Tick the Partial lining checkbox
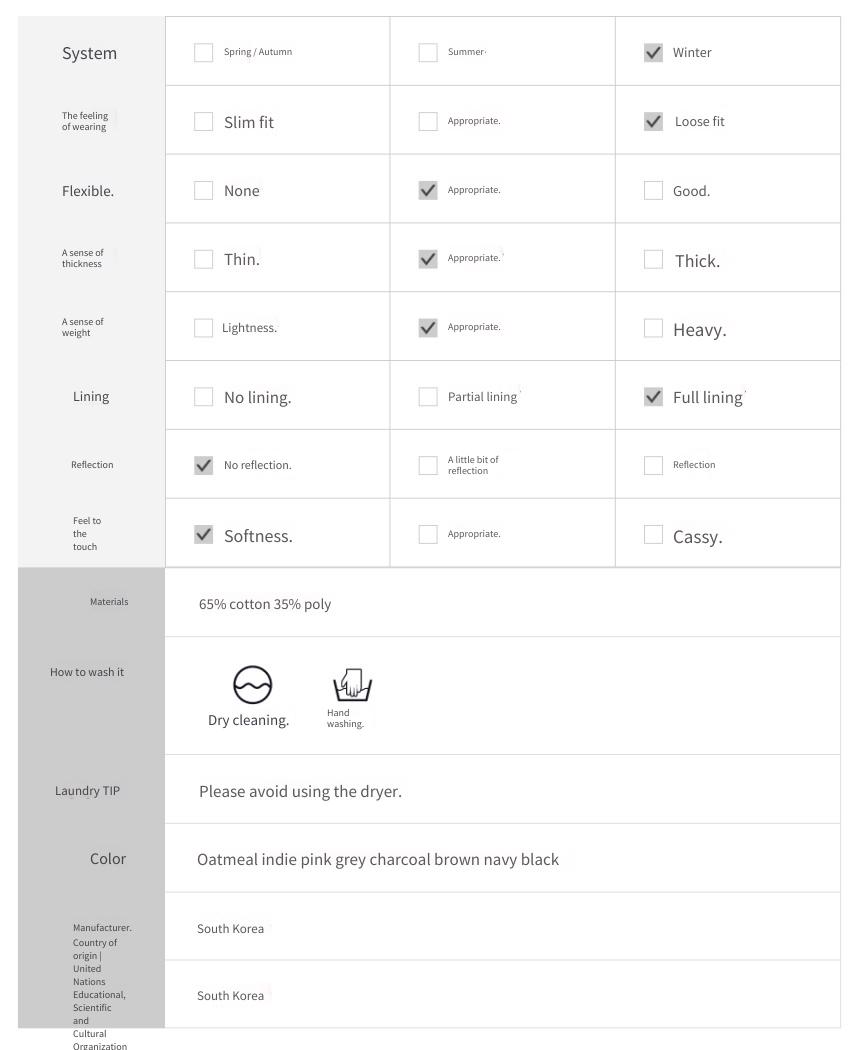 428,396
